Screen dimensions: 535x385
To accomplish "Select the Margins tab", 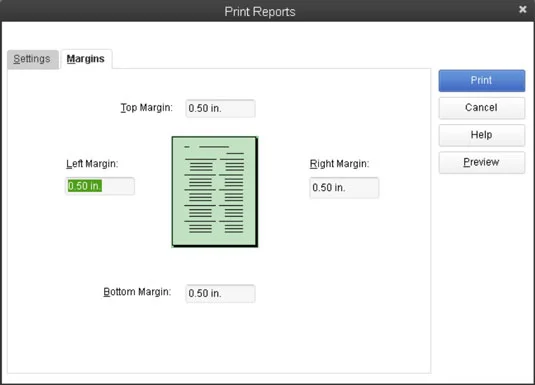I will coord(86,59).
